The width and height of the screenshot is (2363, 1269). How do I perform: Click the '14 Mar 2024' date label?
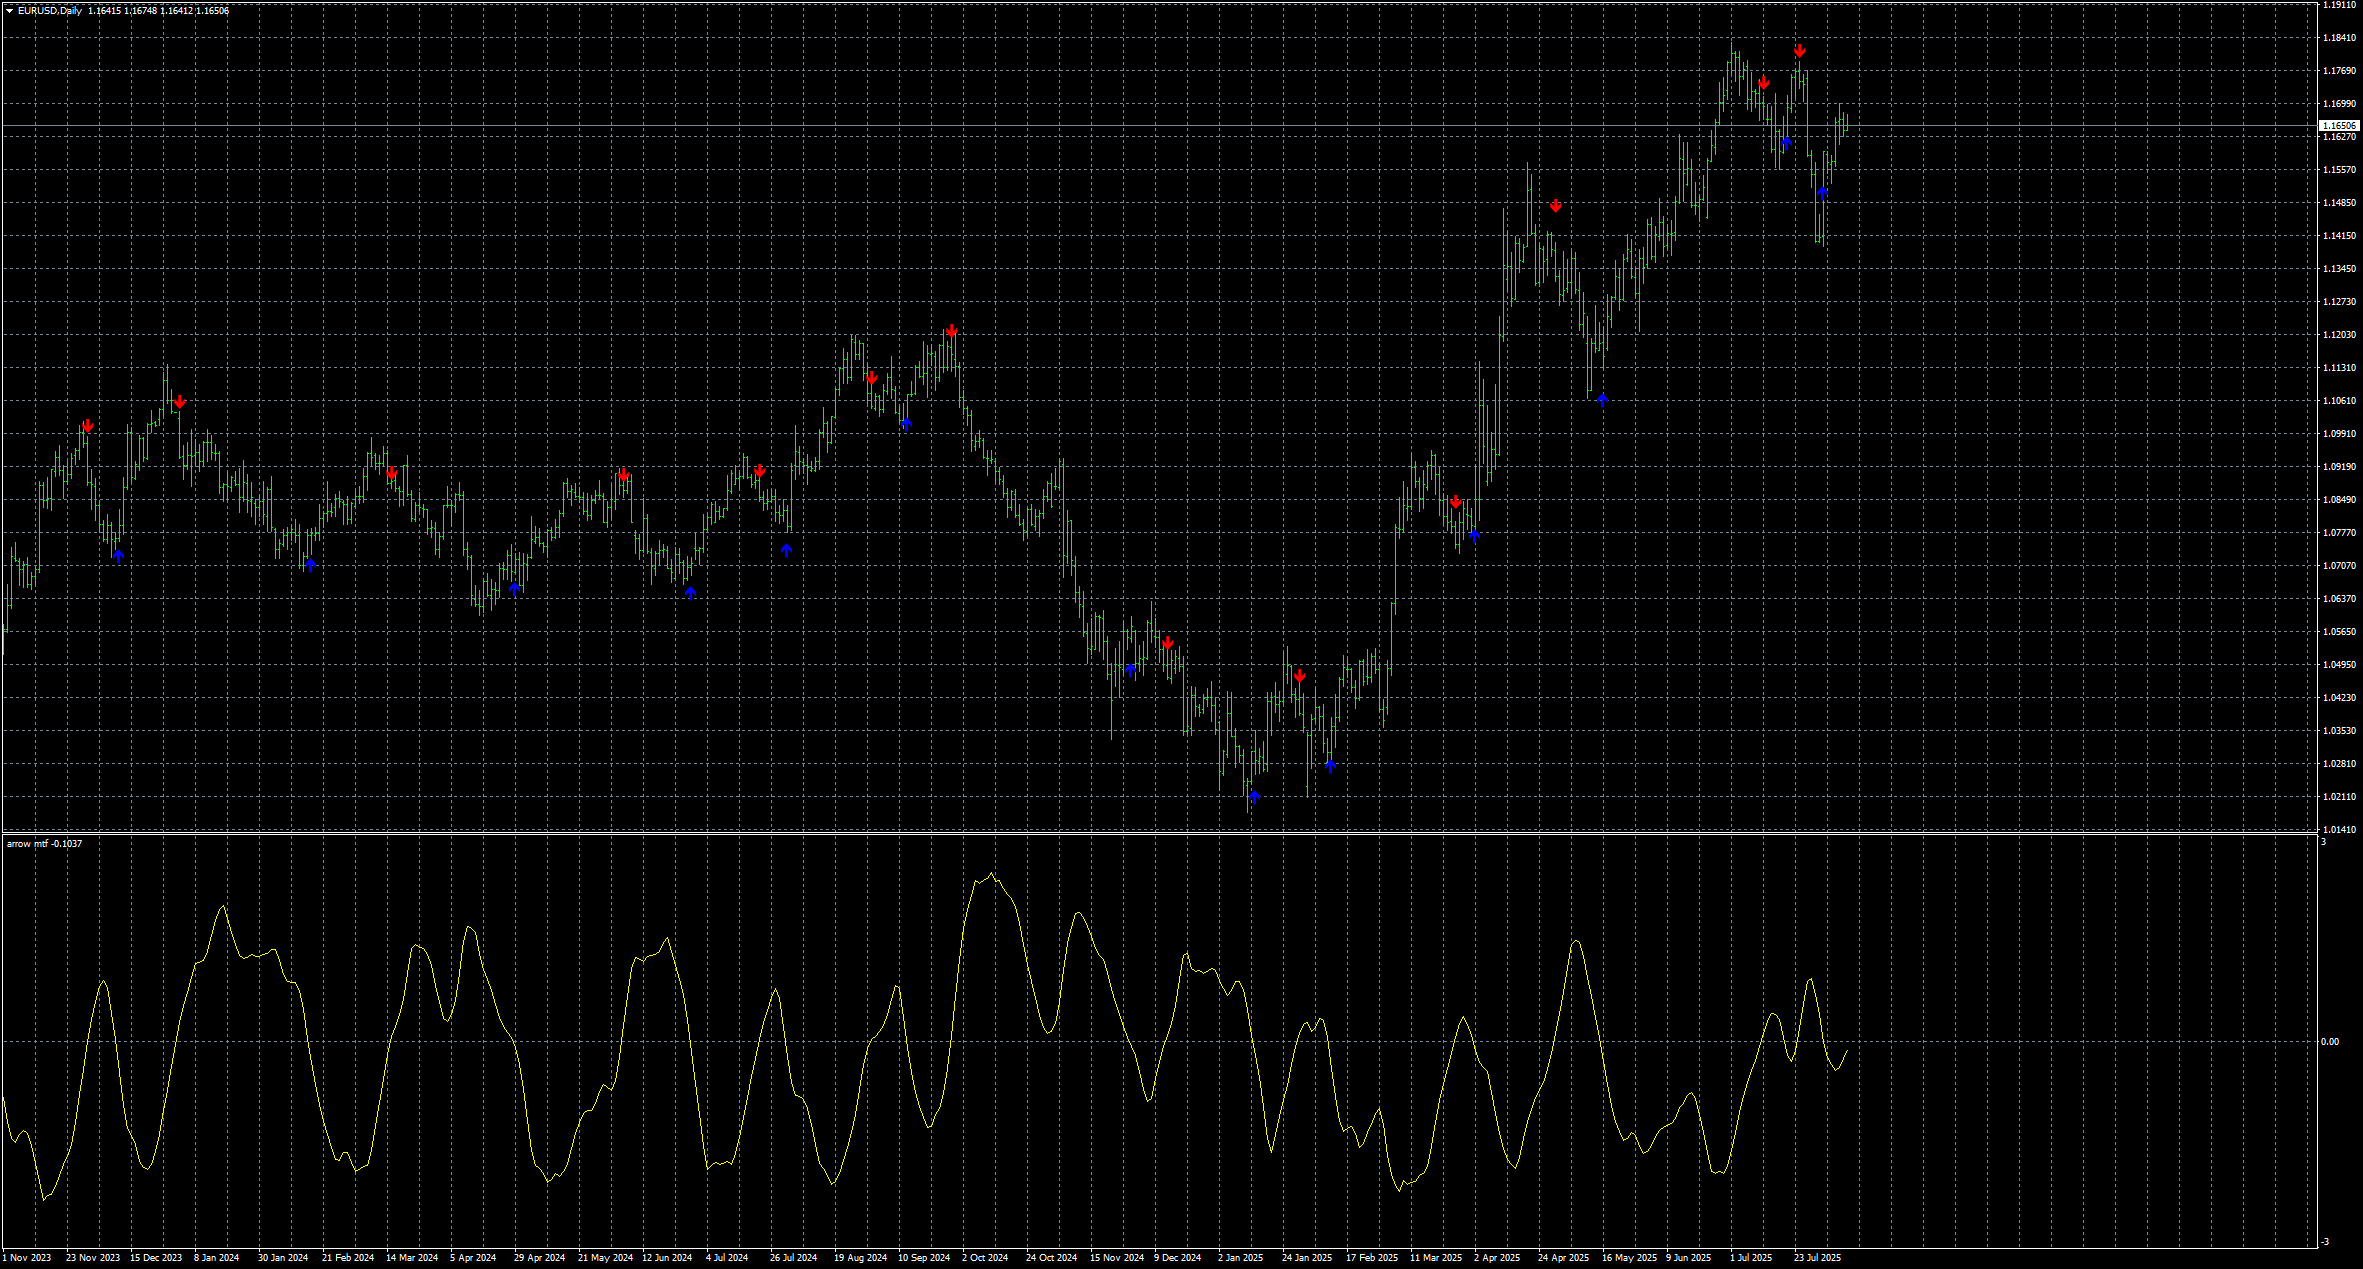[x=412, y=1258]
